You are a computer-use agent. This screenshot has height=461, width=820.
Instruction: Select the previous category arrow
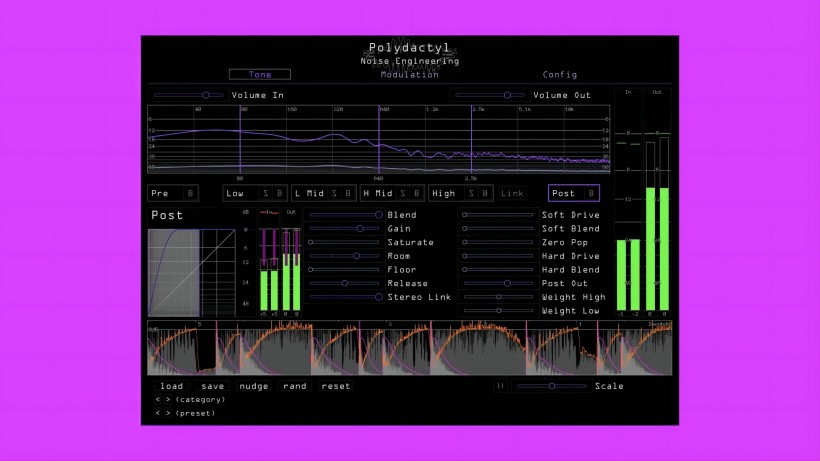click(157, 400)
